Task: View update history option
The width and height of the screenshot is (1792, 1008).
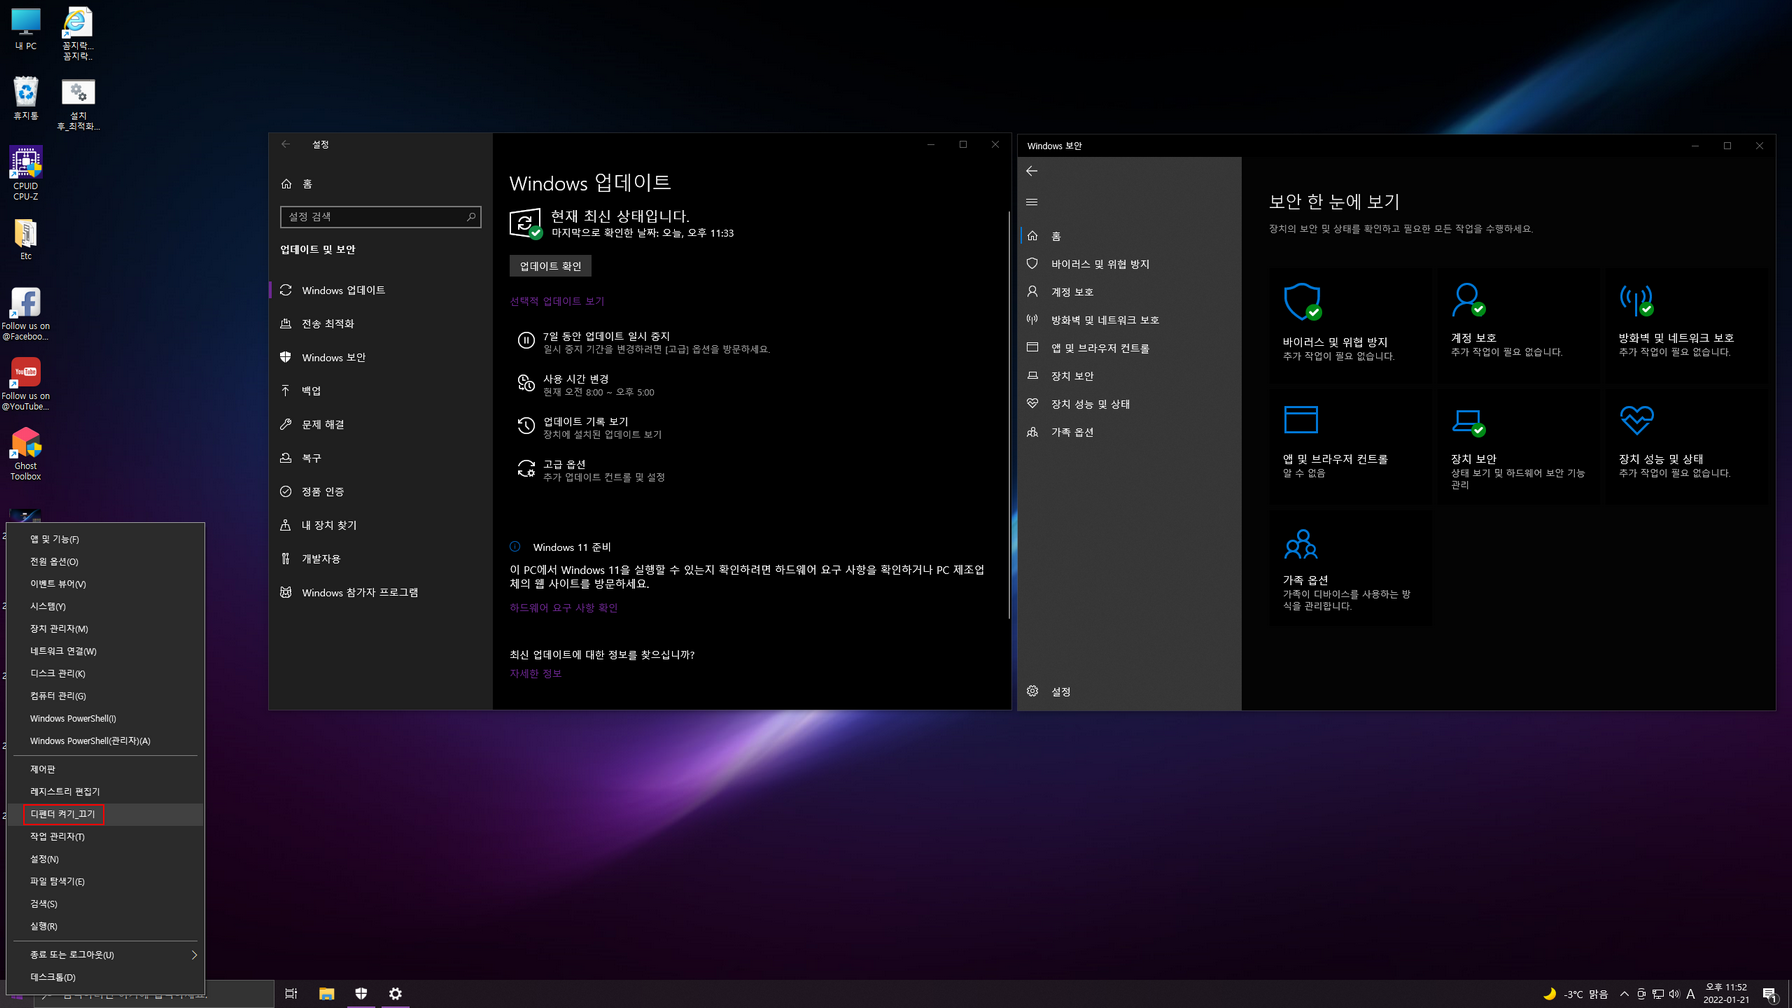Action: tap(590, 428)
